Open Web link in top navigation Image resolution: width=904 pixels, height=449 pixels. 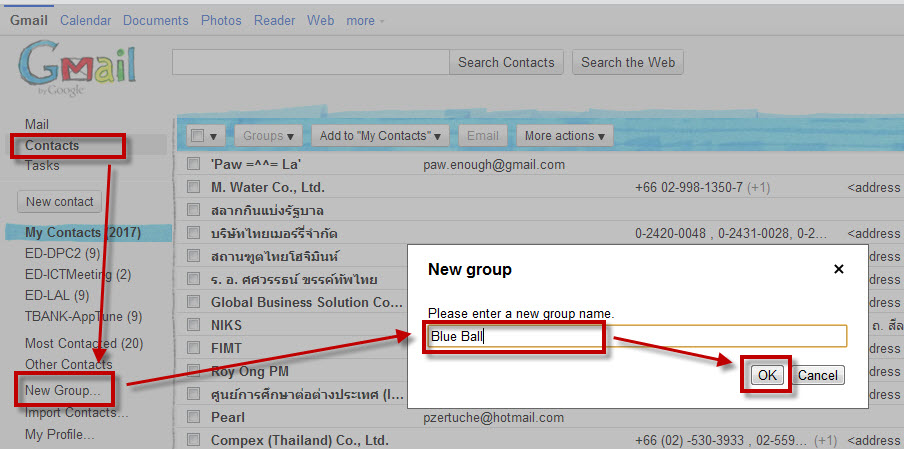point(321,21)
